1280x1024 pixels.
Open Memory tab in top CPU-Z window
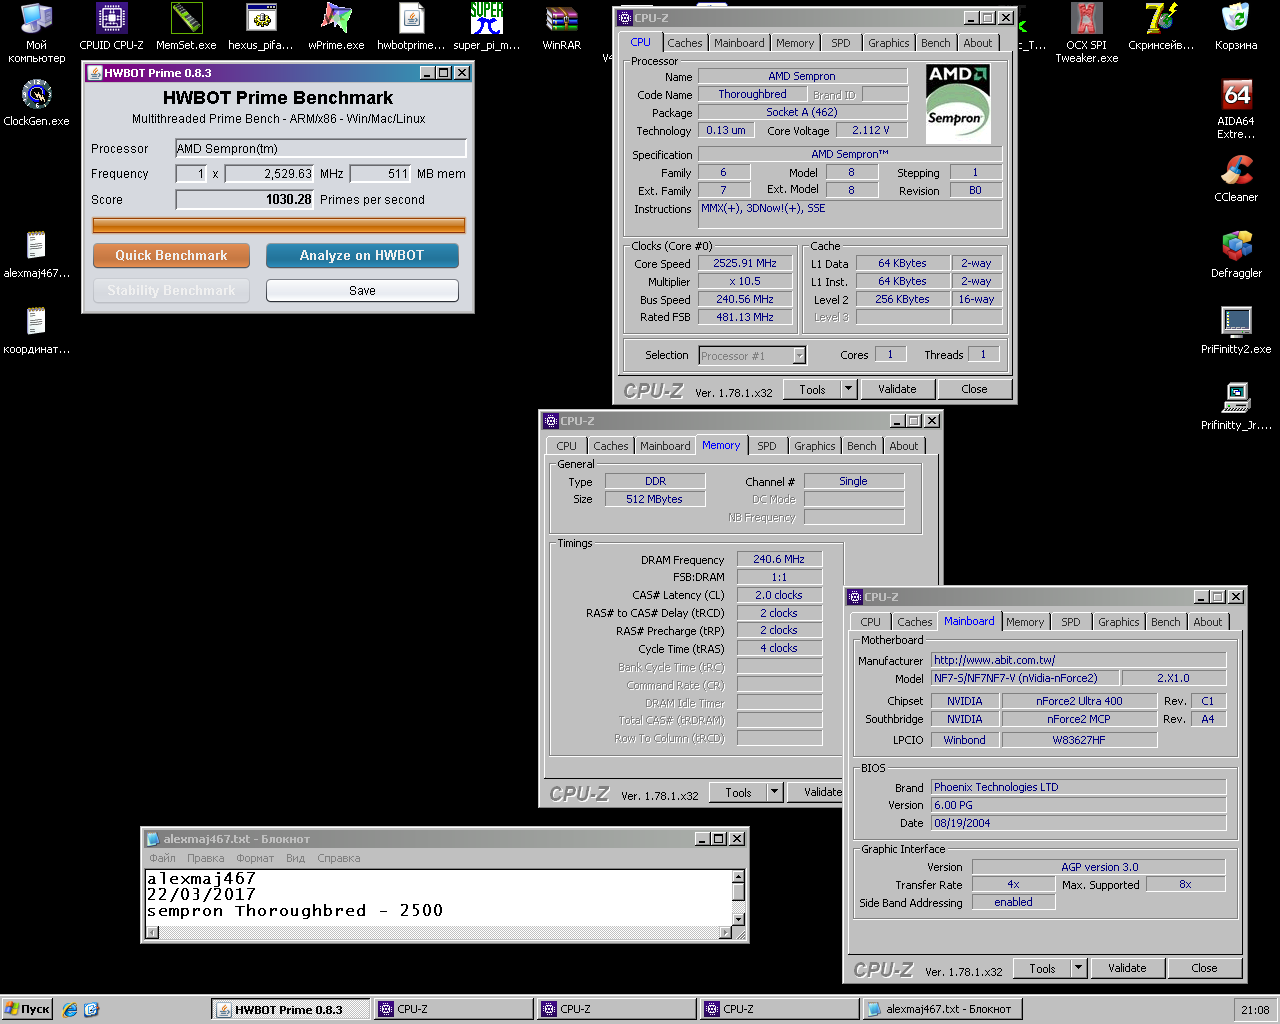tap(795, 43)
